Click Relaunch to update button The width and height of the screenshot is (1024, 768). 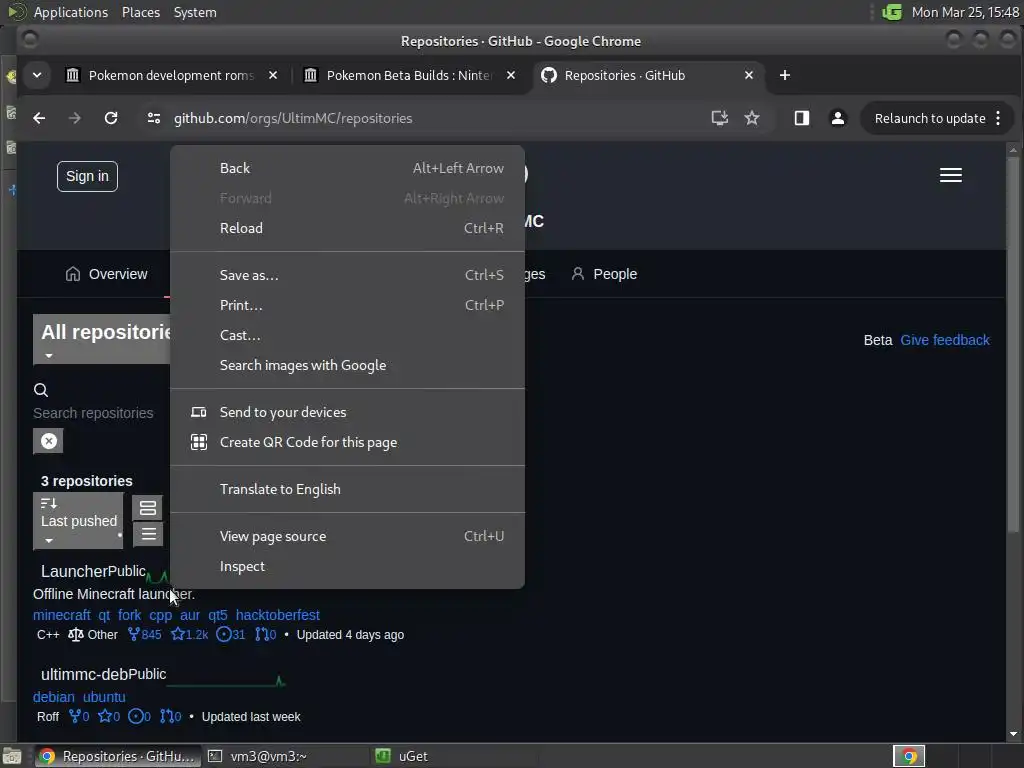[x=930, y=118]
